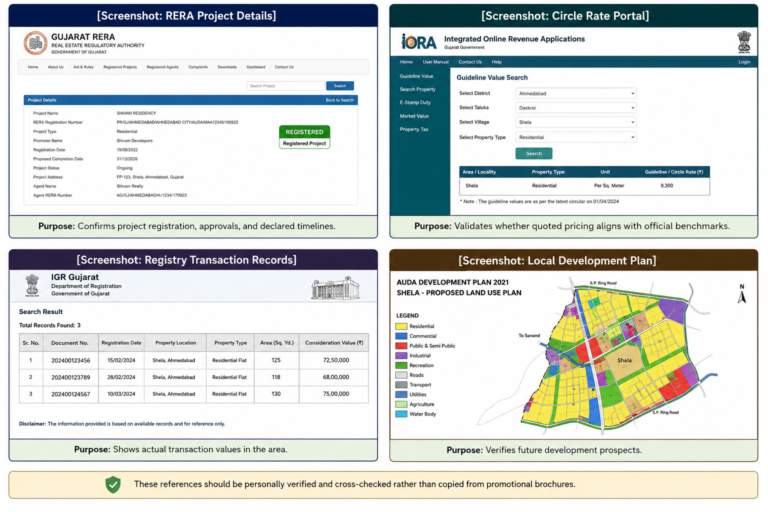Click the Login link in iORA
768x512 pixels.
(744, 62)
